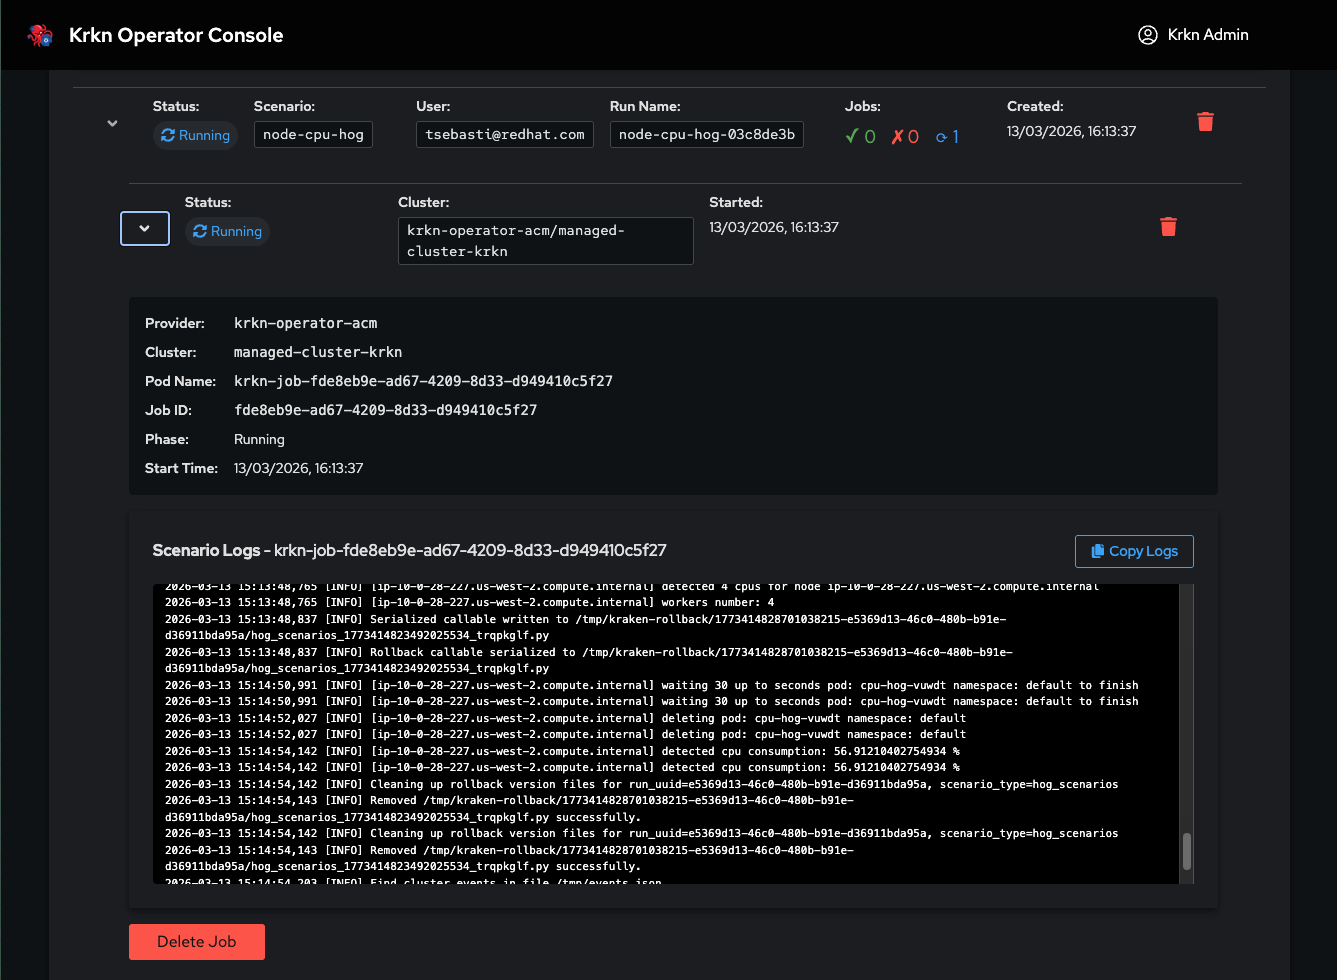Click the Krkn octopus logo icon
1337x980 pixels.
38,34
